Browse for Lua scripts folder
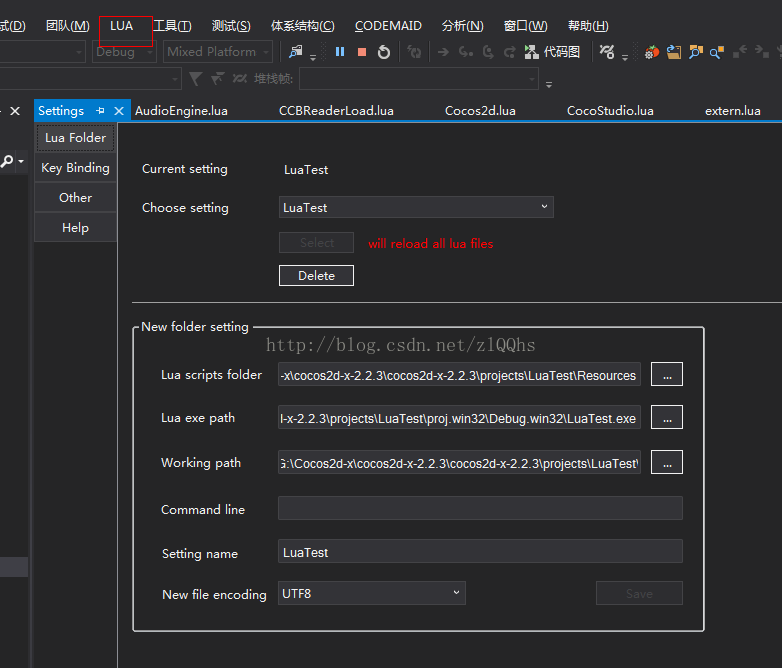782x668 pixels. (x=667, y=374)
